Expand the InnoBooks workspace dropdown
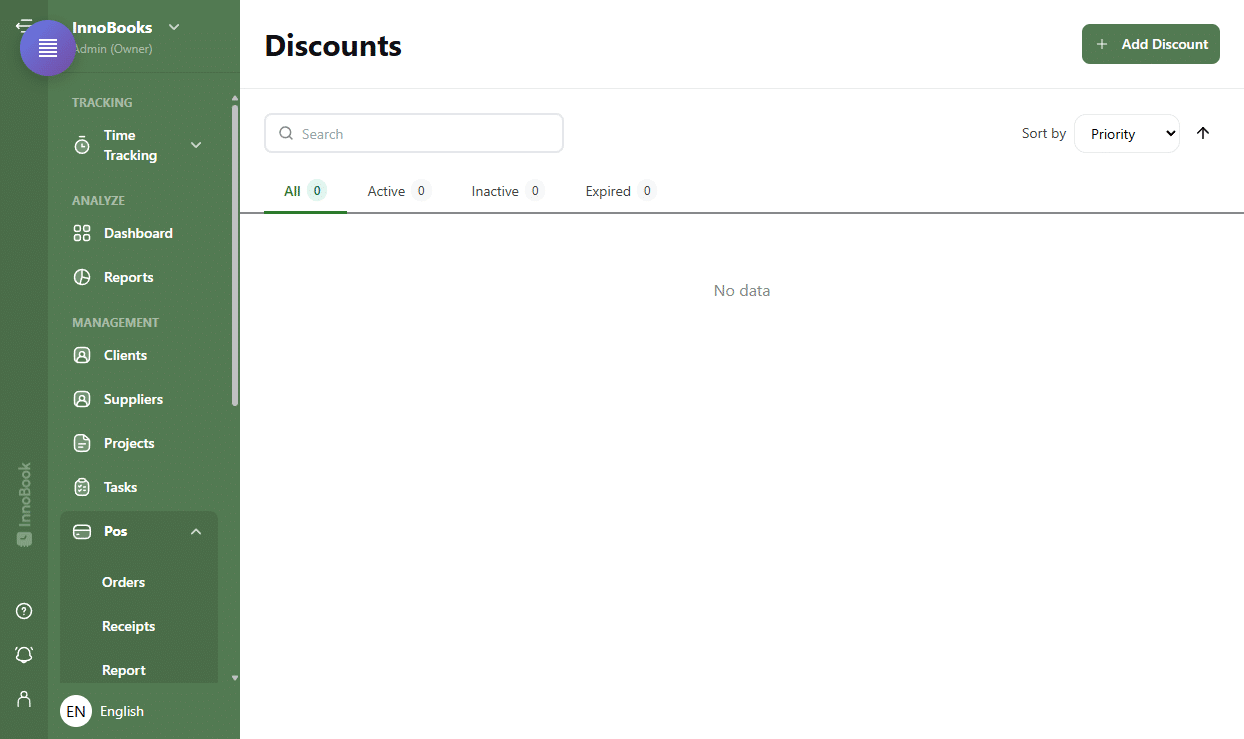 tap(174, 27)
